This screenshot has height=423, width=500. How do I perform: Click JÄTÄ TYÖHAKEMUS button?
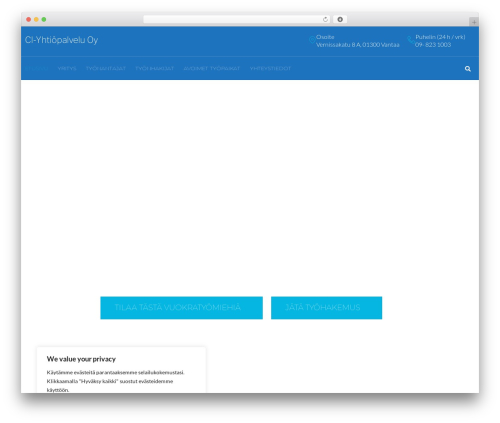tap(326, 308)
